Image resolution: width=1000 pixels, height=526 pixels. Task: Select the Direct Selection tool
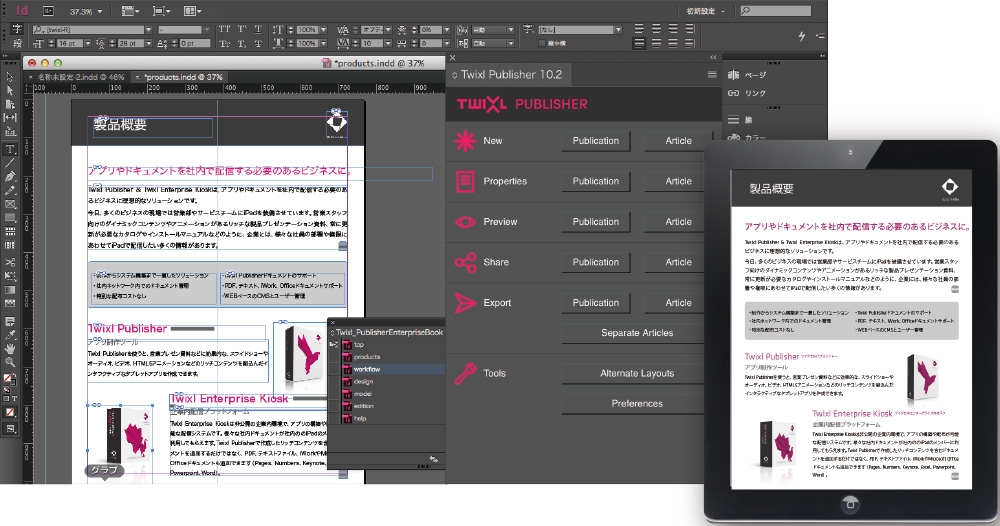[10, 91]
